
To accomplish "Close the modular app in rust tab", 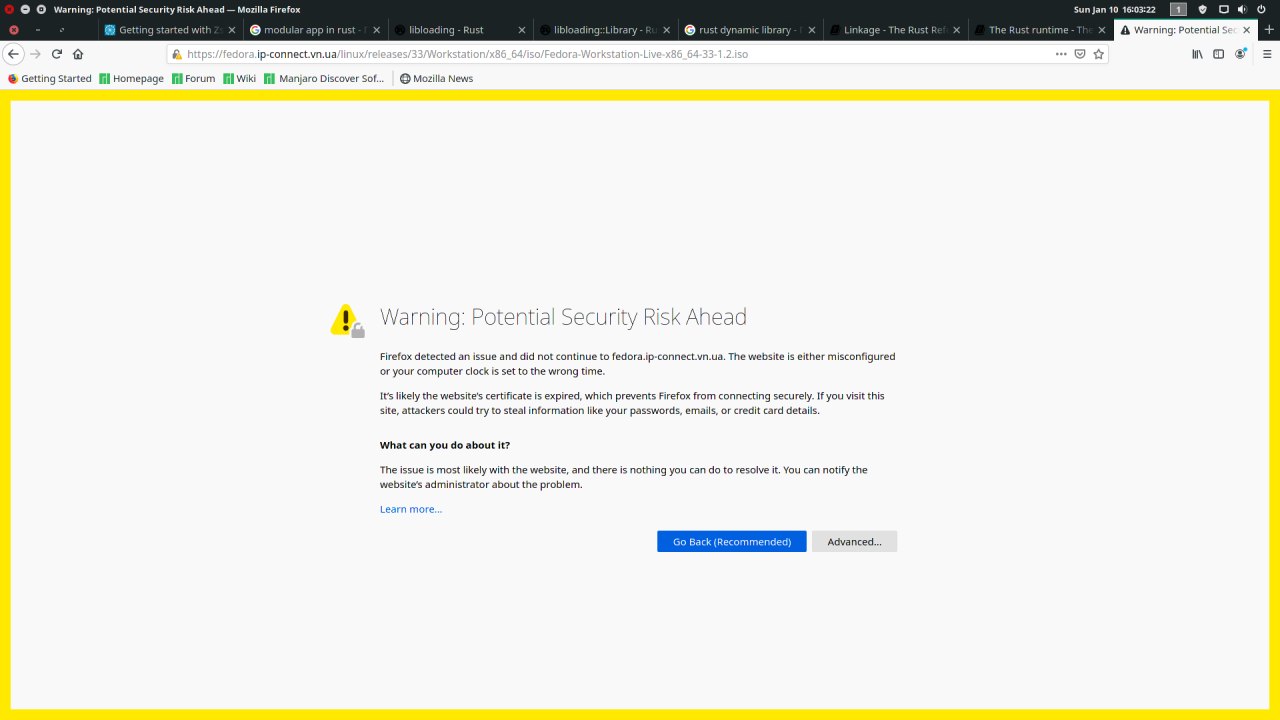I will (376, 30).
